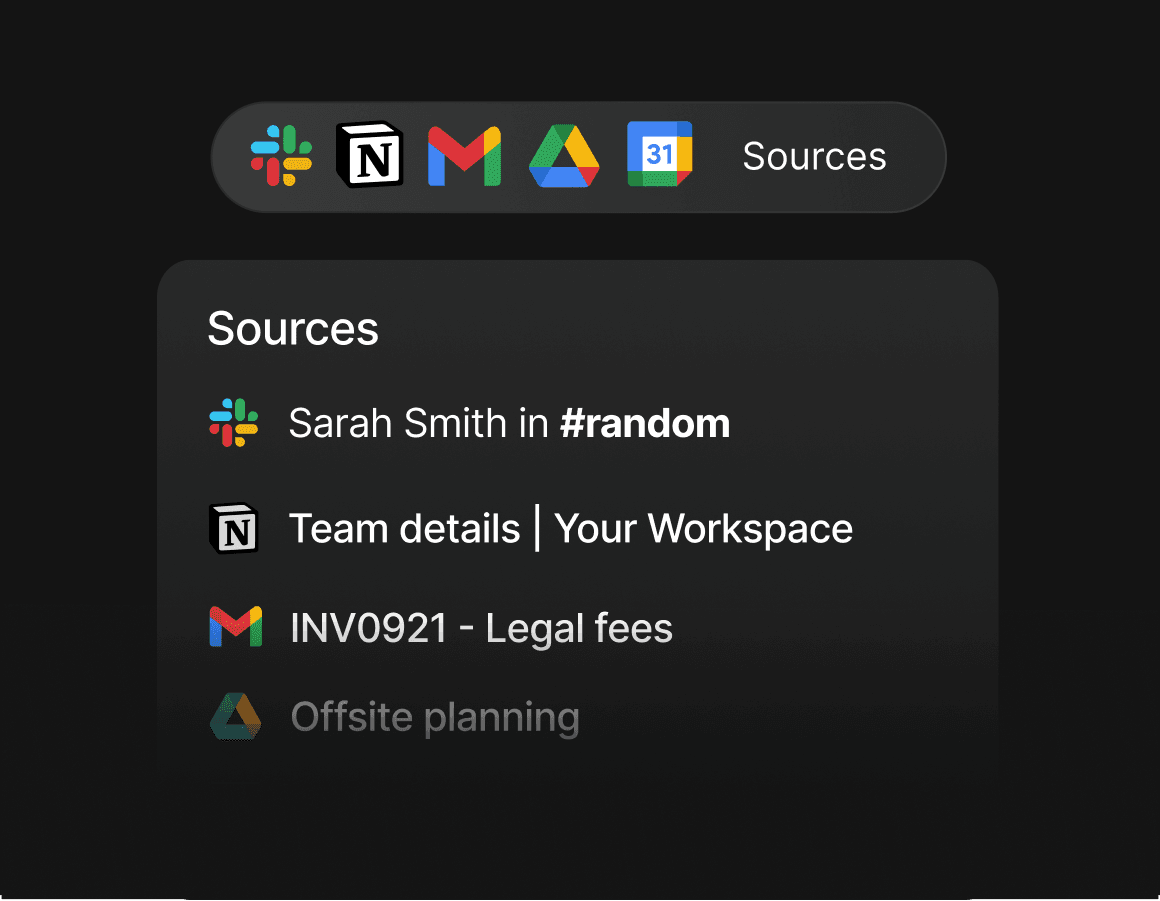Click the Sources label in the top pill
1160x901 pixels.
click(x=815, y=156)
